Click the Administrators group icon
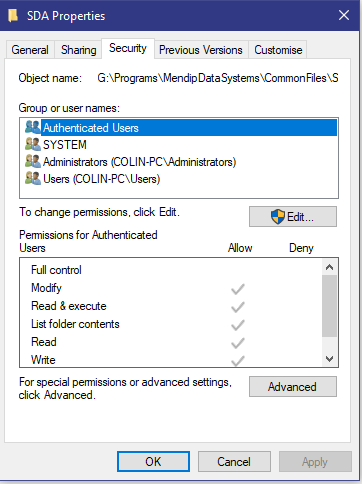Viewport: 362px width, 484px height. pyautogui.click(x=33, y=161)
